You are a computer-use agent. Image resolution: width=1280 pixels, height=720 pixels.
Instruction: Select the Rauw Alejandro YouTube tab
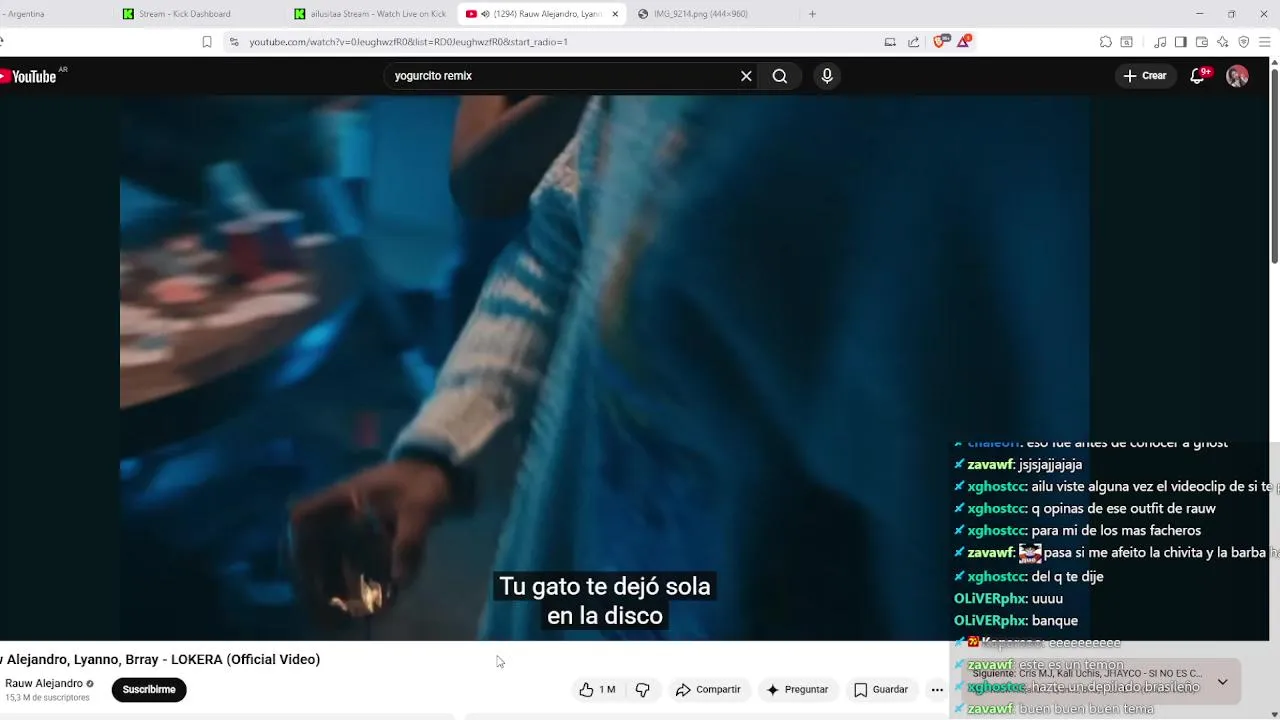(x=540, y=14)
